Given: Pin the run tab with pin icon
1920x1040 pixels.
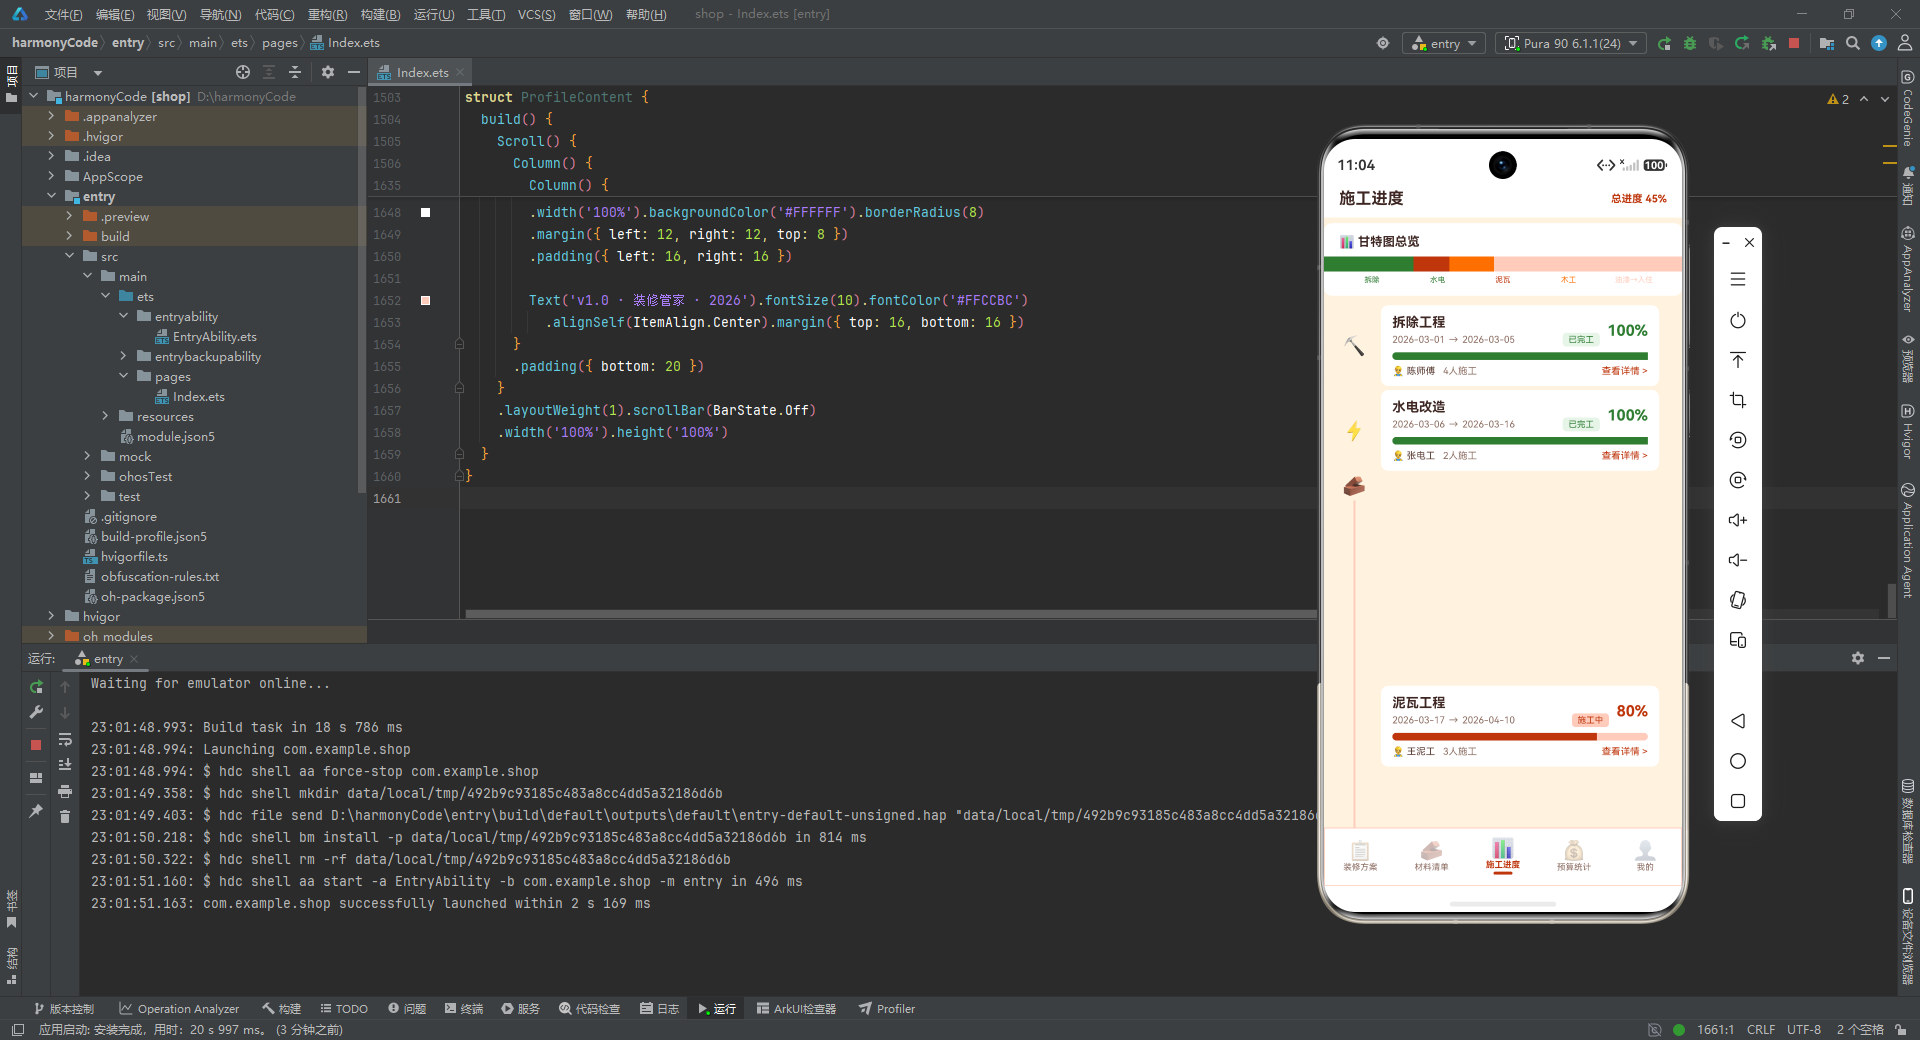Looking at the screenshot, I should point(36,811).
